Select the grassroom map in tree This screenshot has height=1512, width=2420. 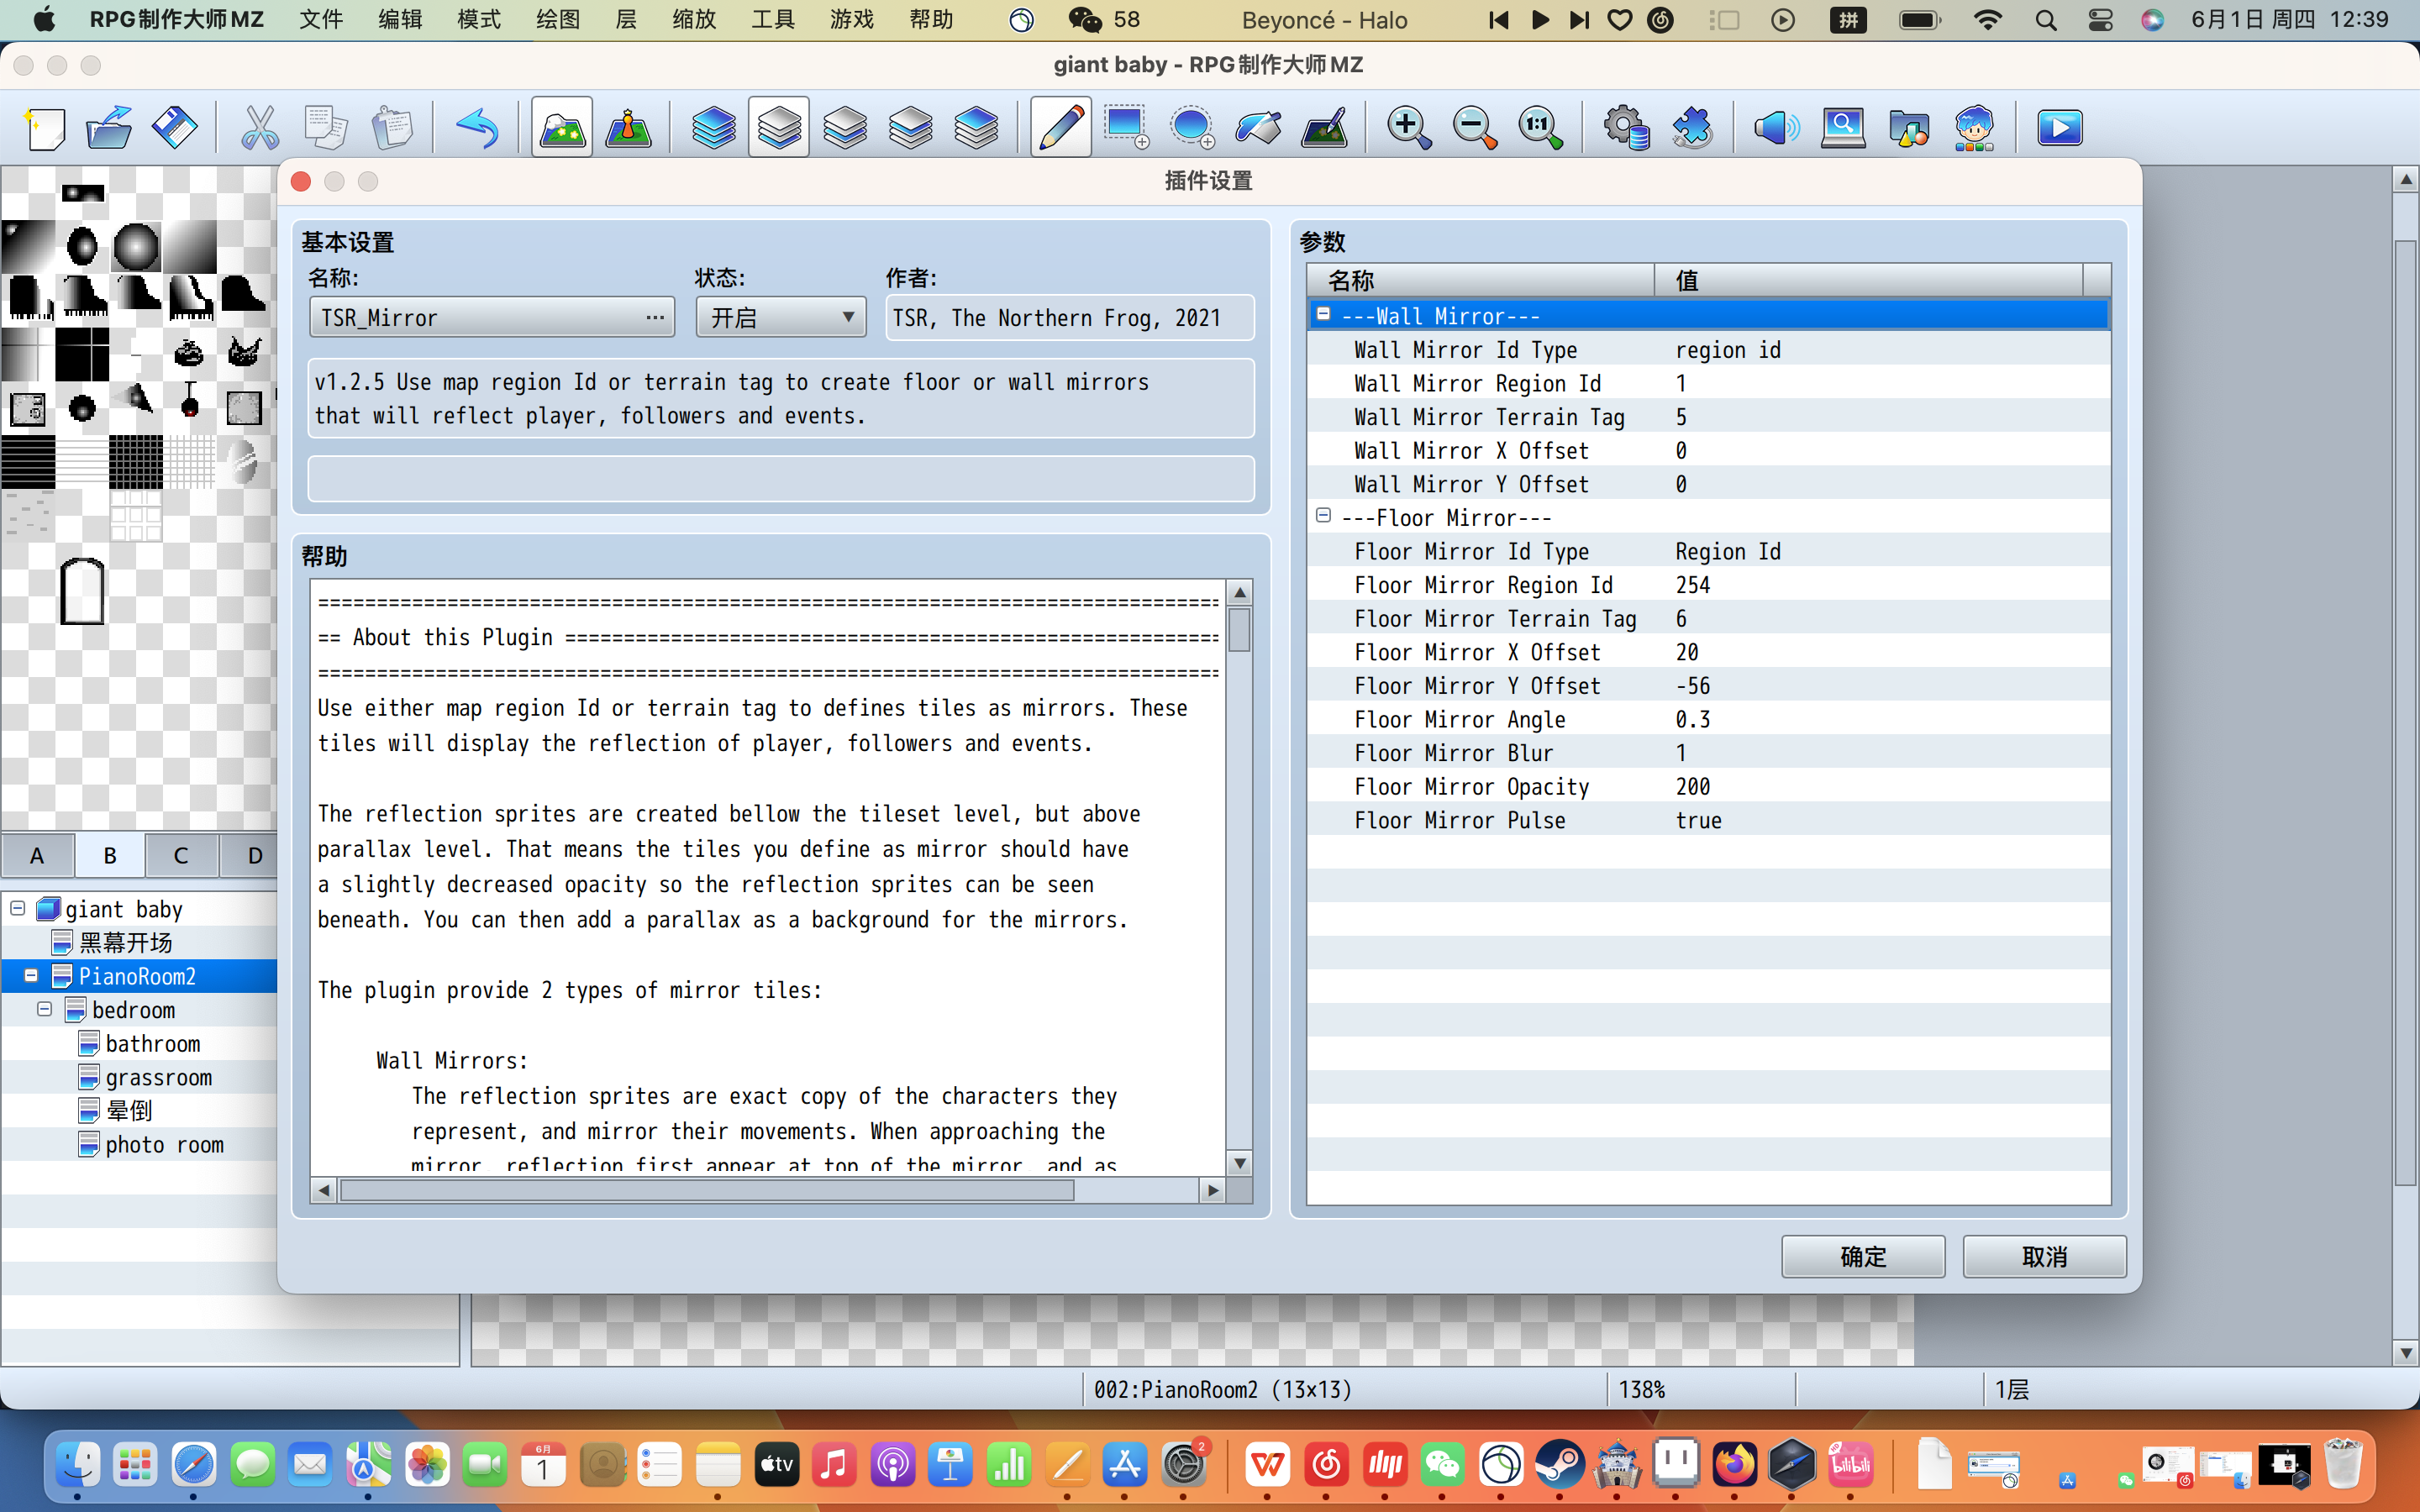158,1077
